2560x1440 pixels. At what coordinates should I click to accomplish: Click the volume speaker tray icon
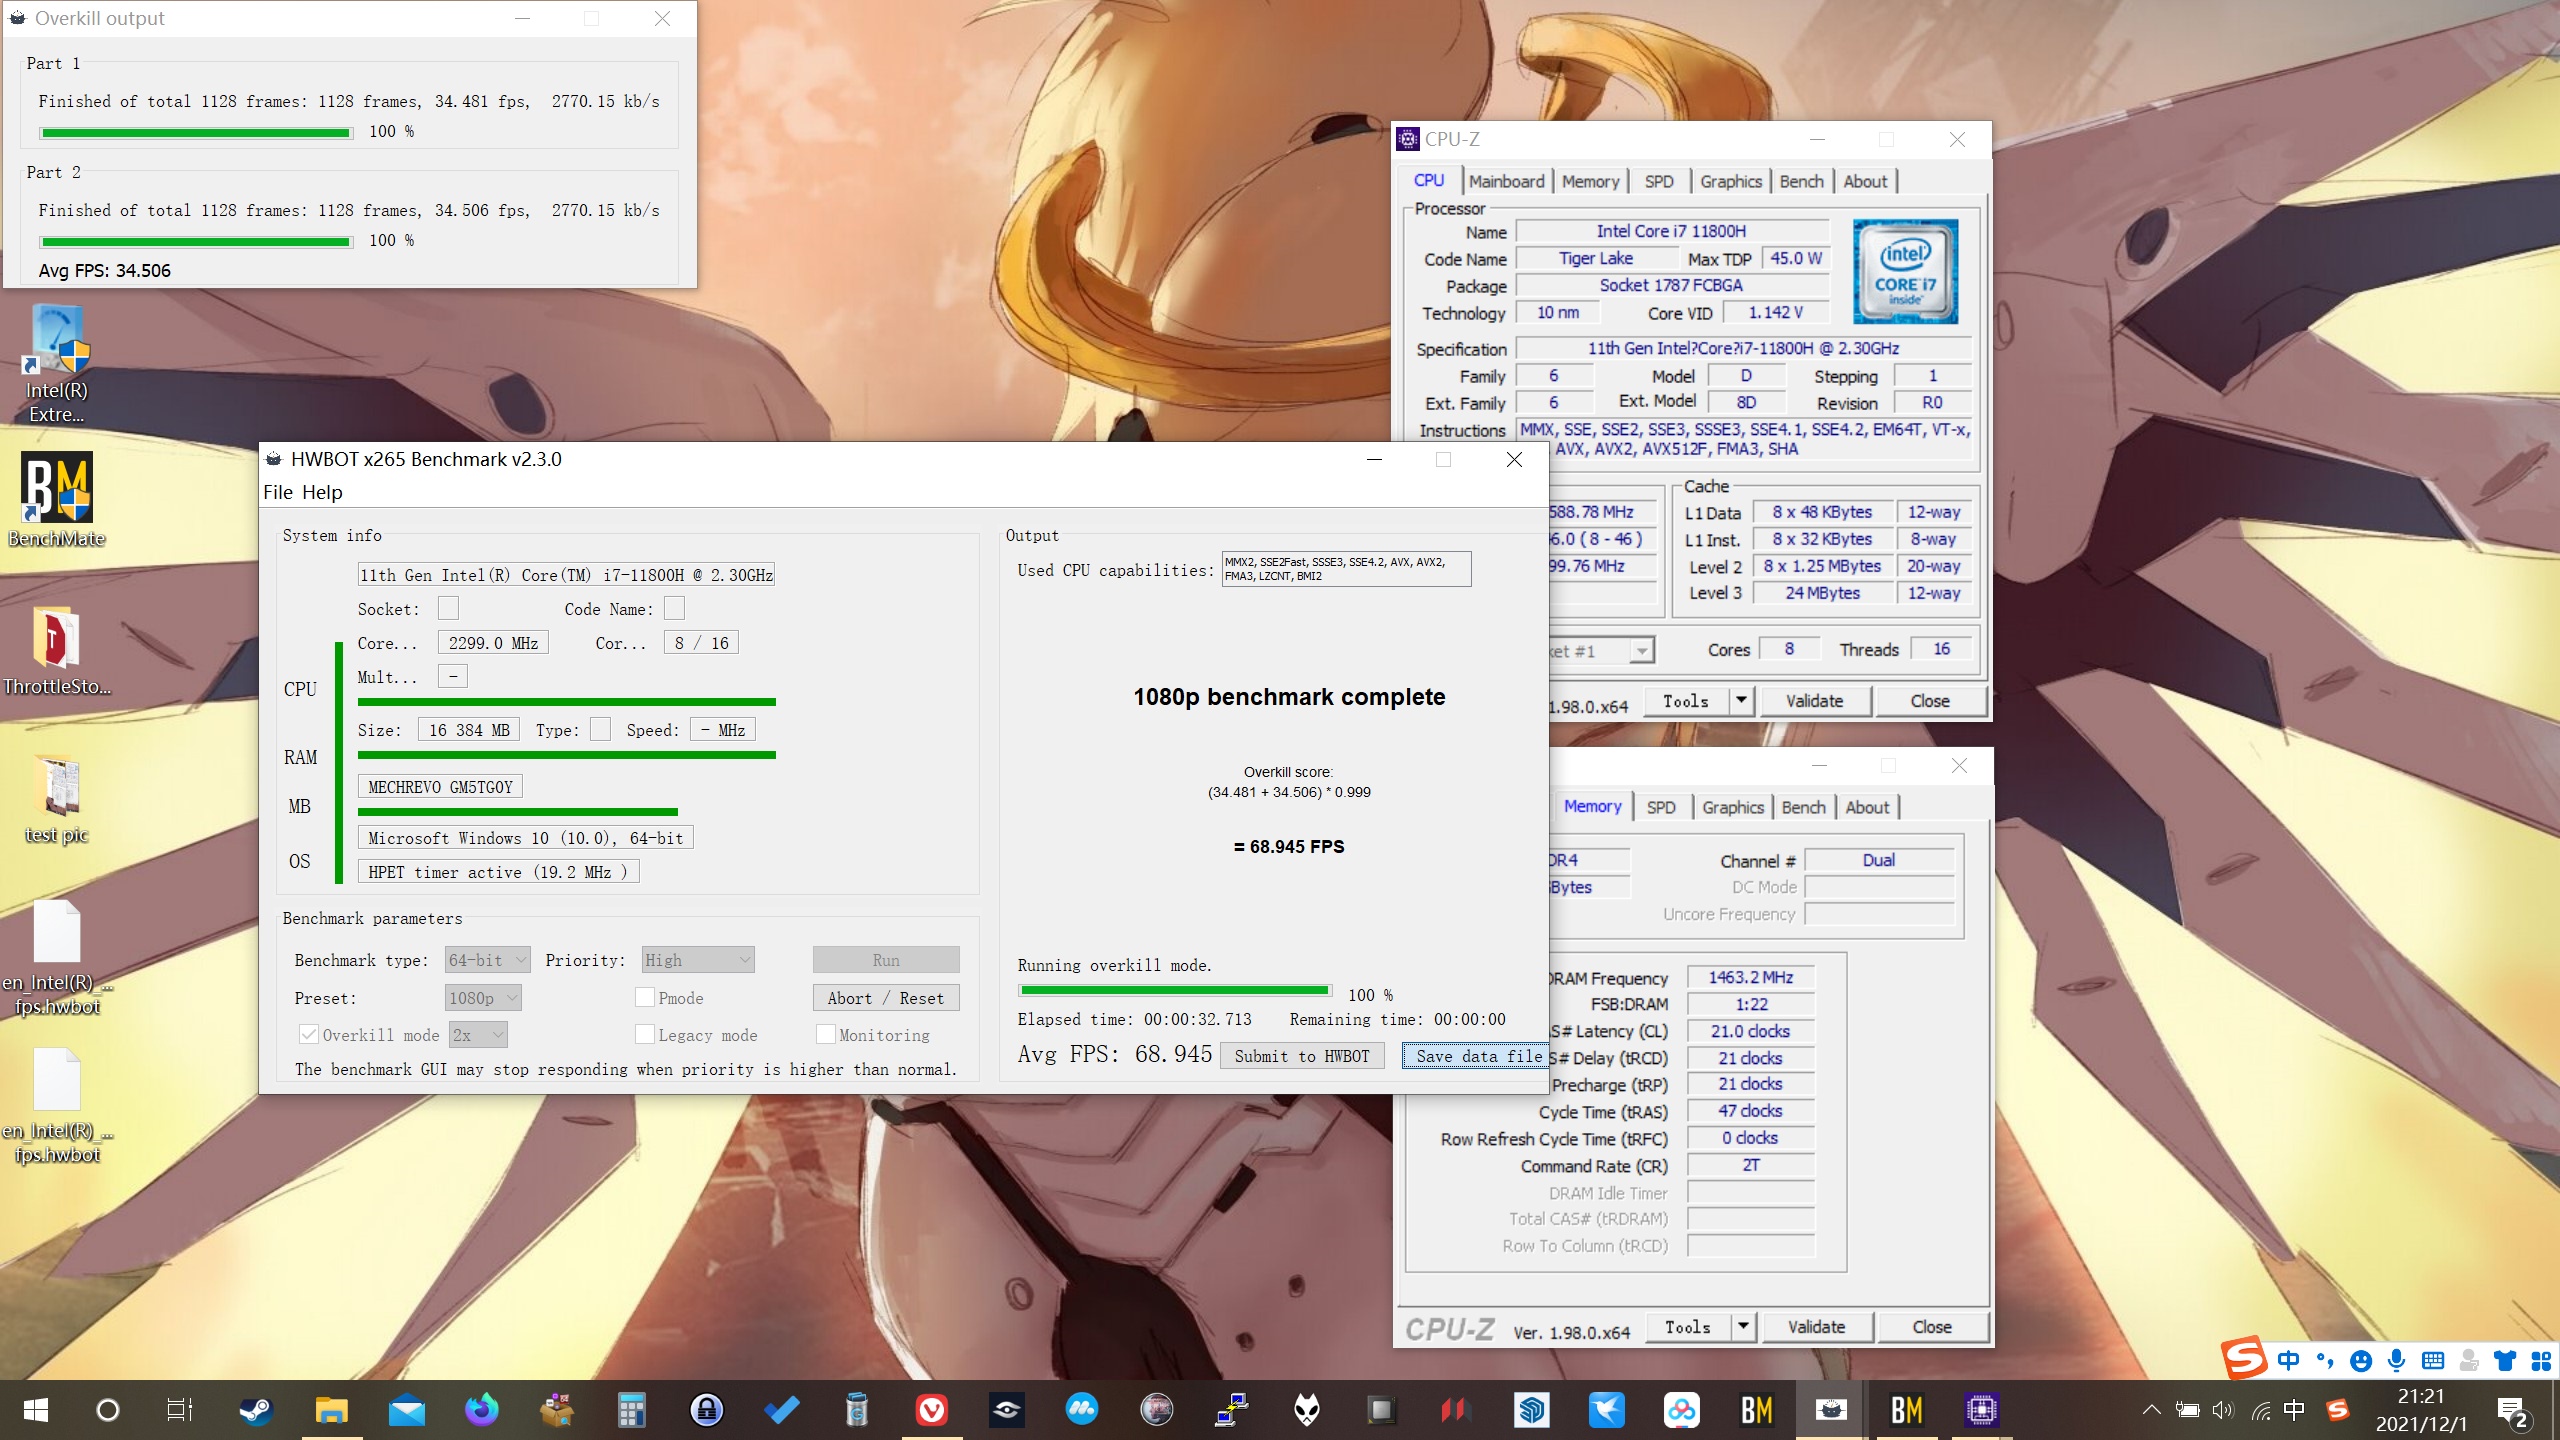2223,1410
